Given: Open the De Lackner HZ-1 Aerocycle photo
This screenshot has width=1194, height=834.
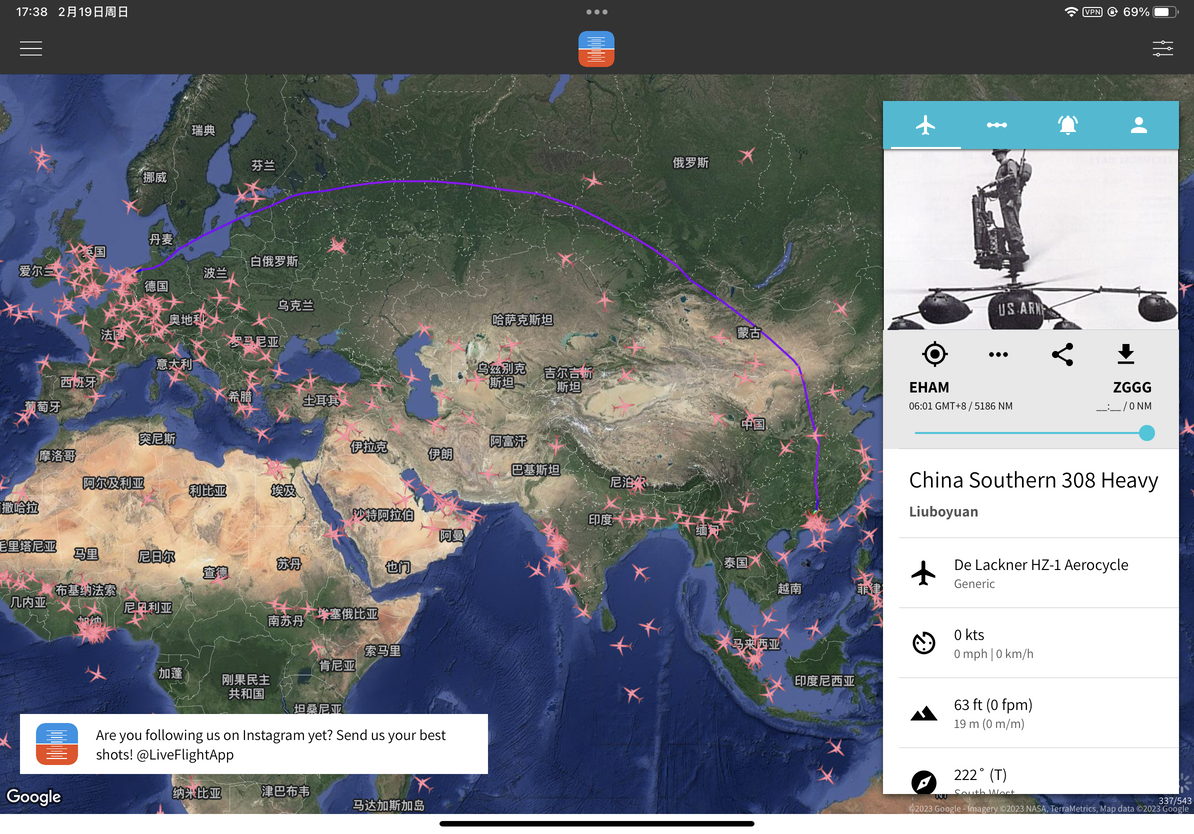Looking at the screenshot, I should pos(1031,239).
